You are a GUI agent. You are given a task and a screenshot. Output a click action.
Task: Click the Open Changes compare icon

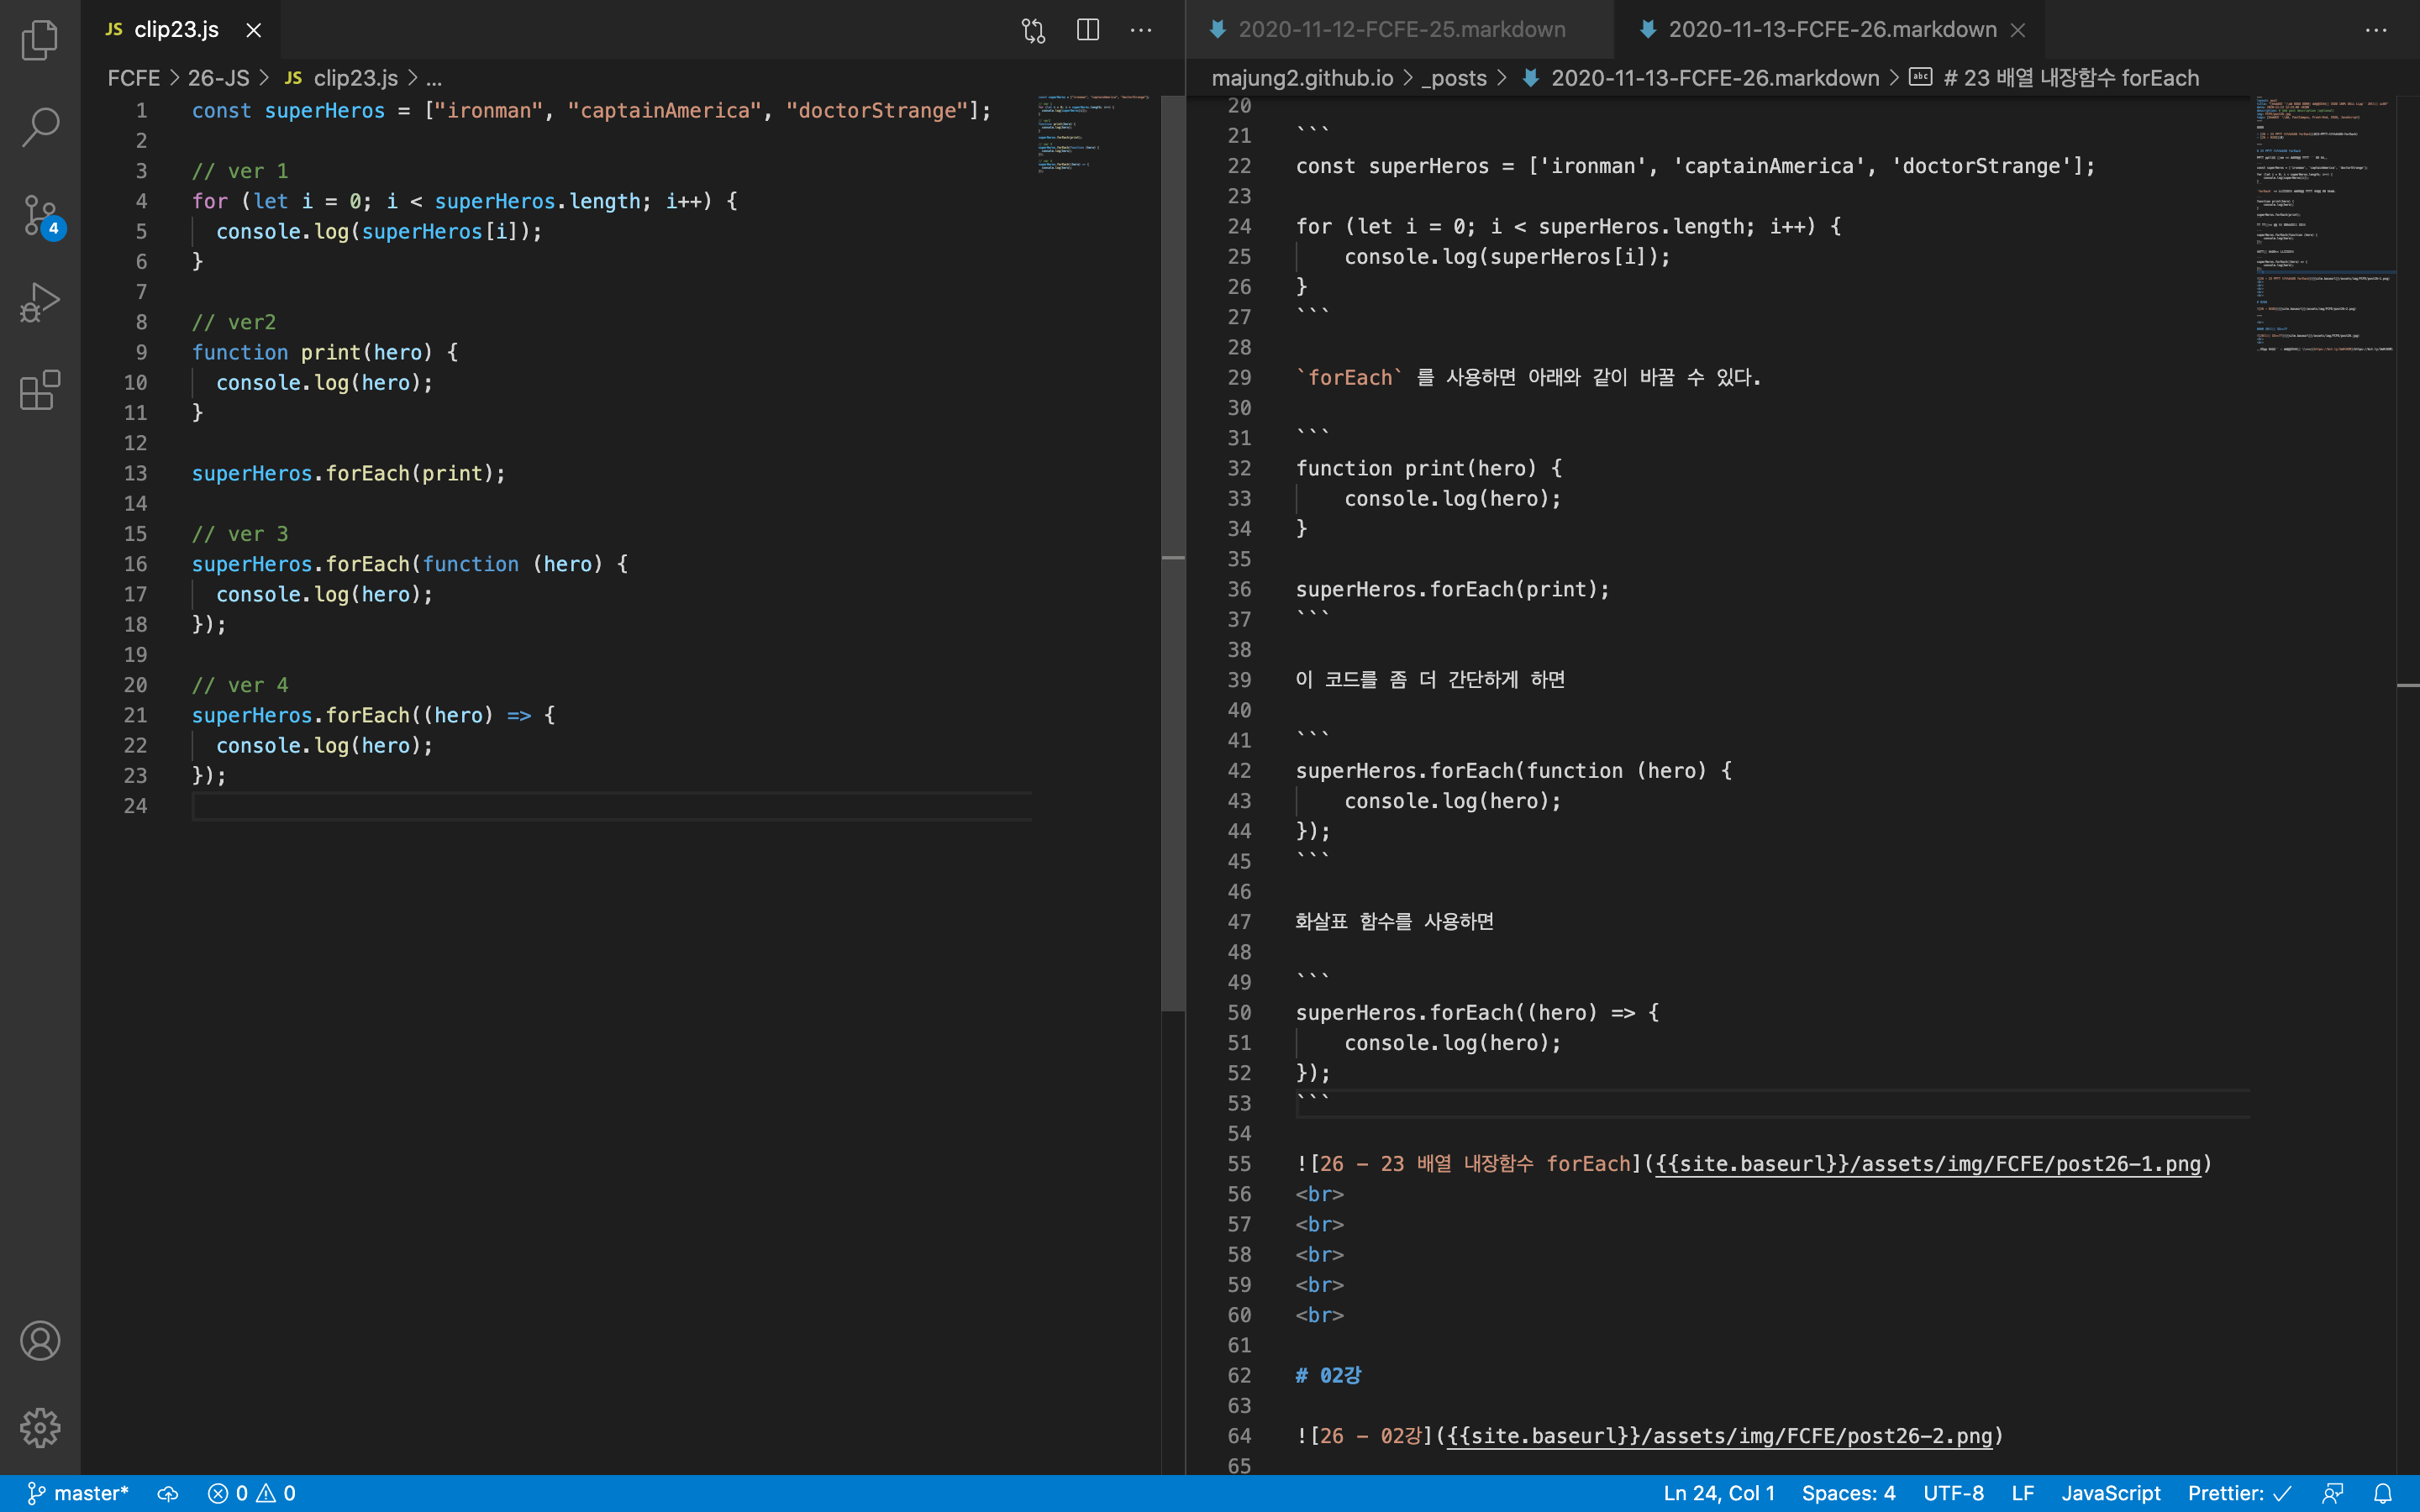1034,30
